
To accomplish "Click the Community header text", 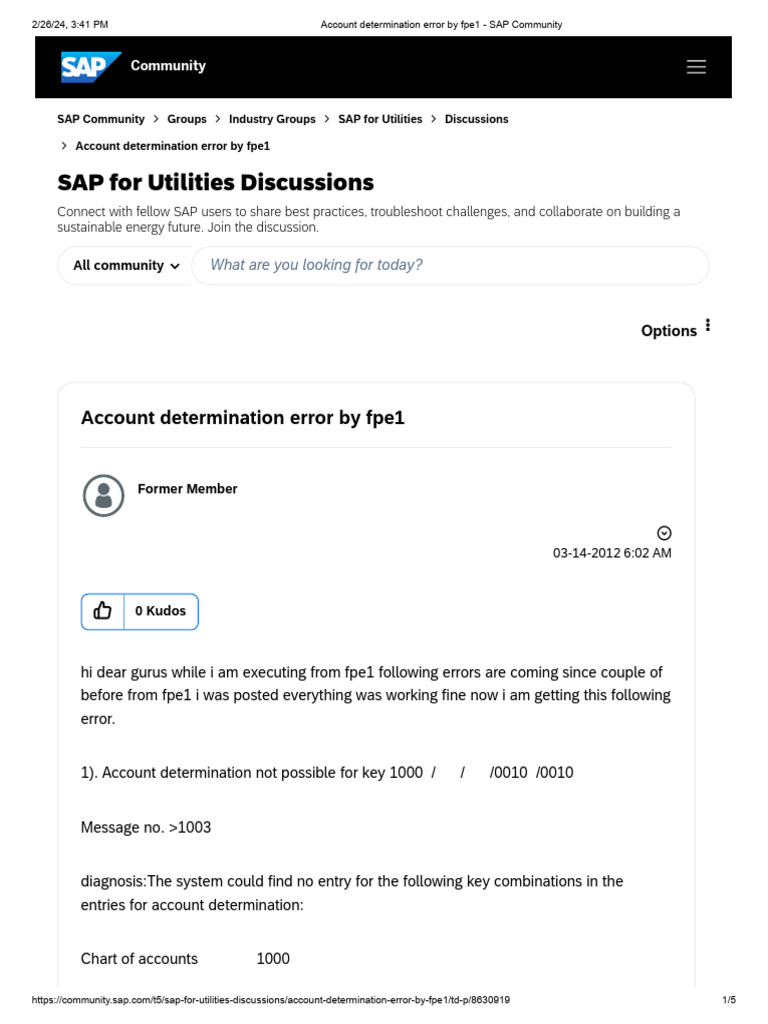I will click(x=168, y=66).
